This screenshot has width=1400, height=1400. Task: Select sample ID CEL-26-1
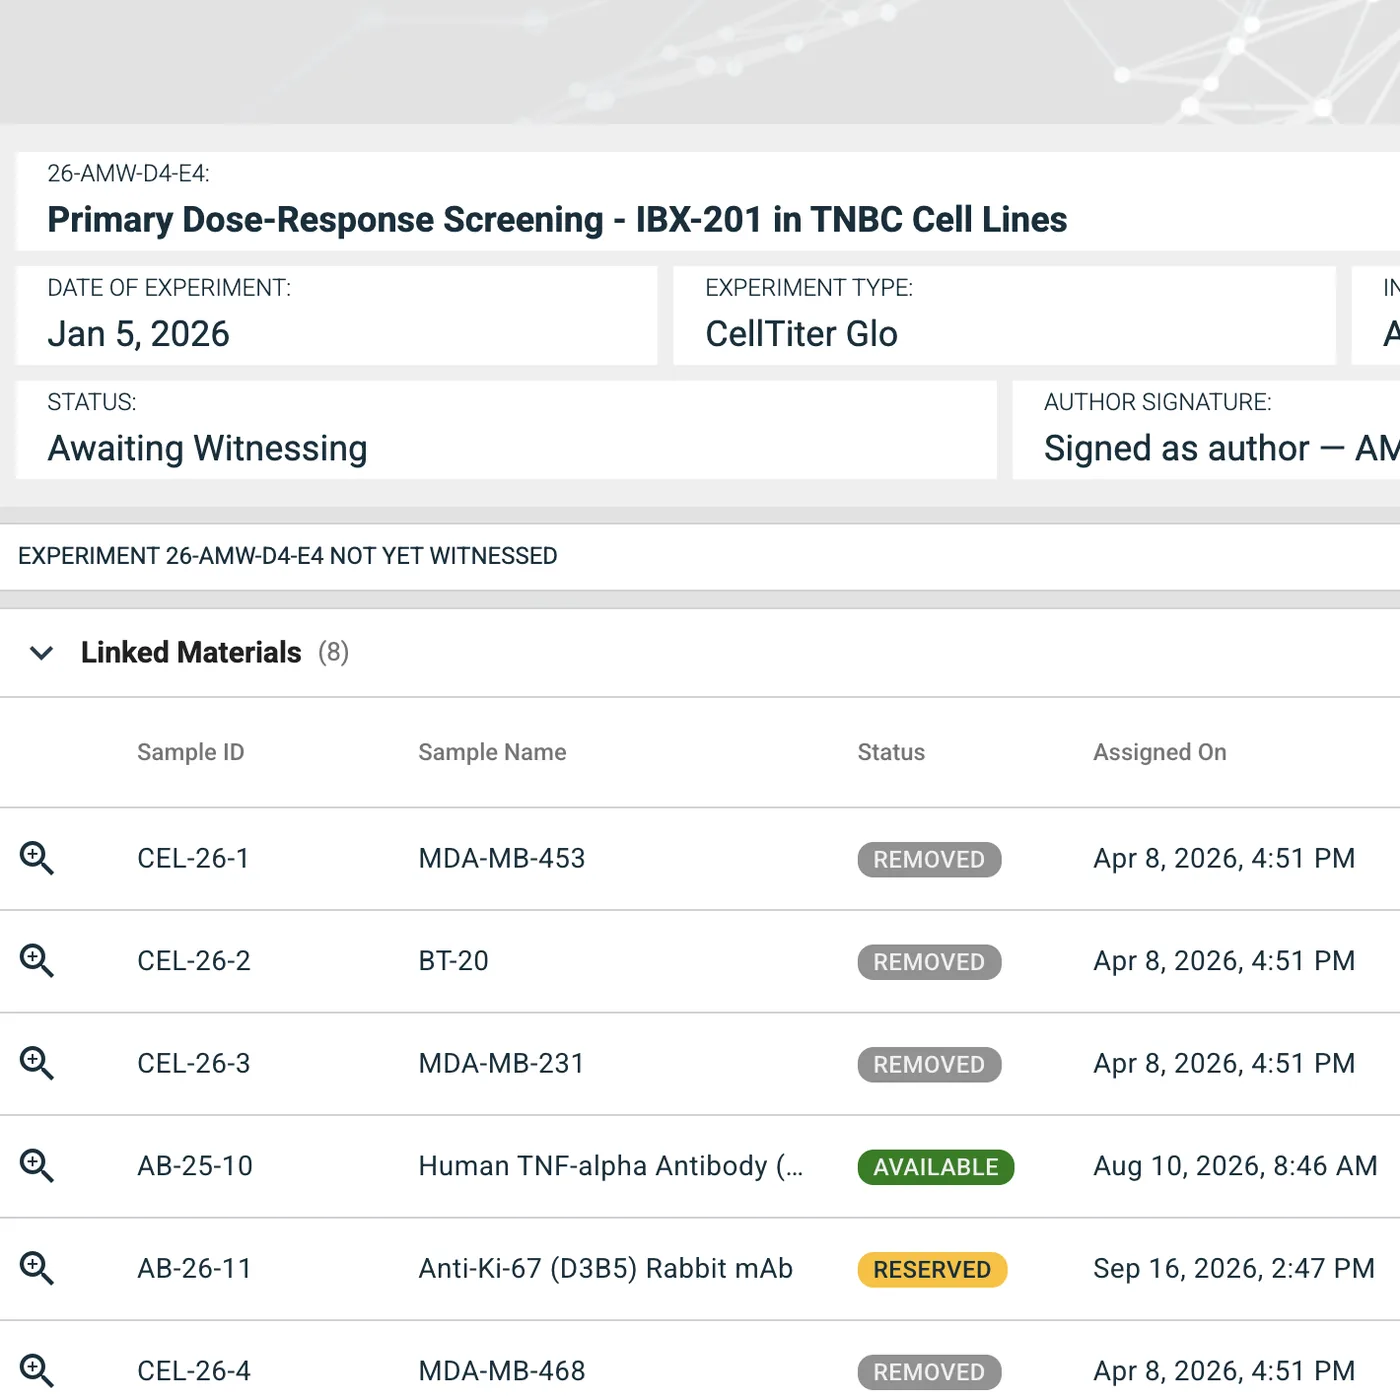pos(193,858)
